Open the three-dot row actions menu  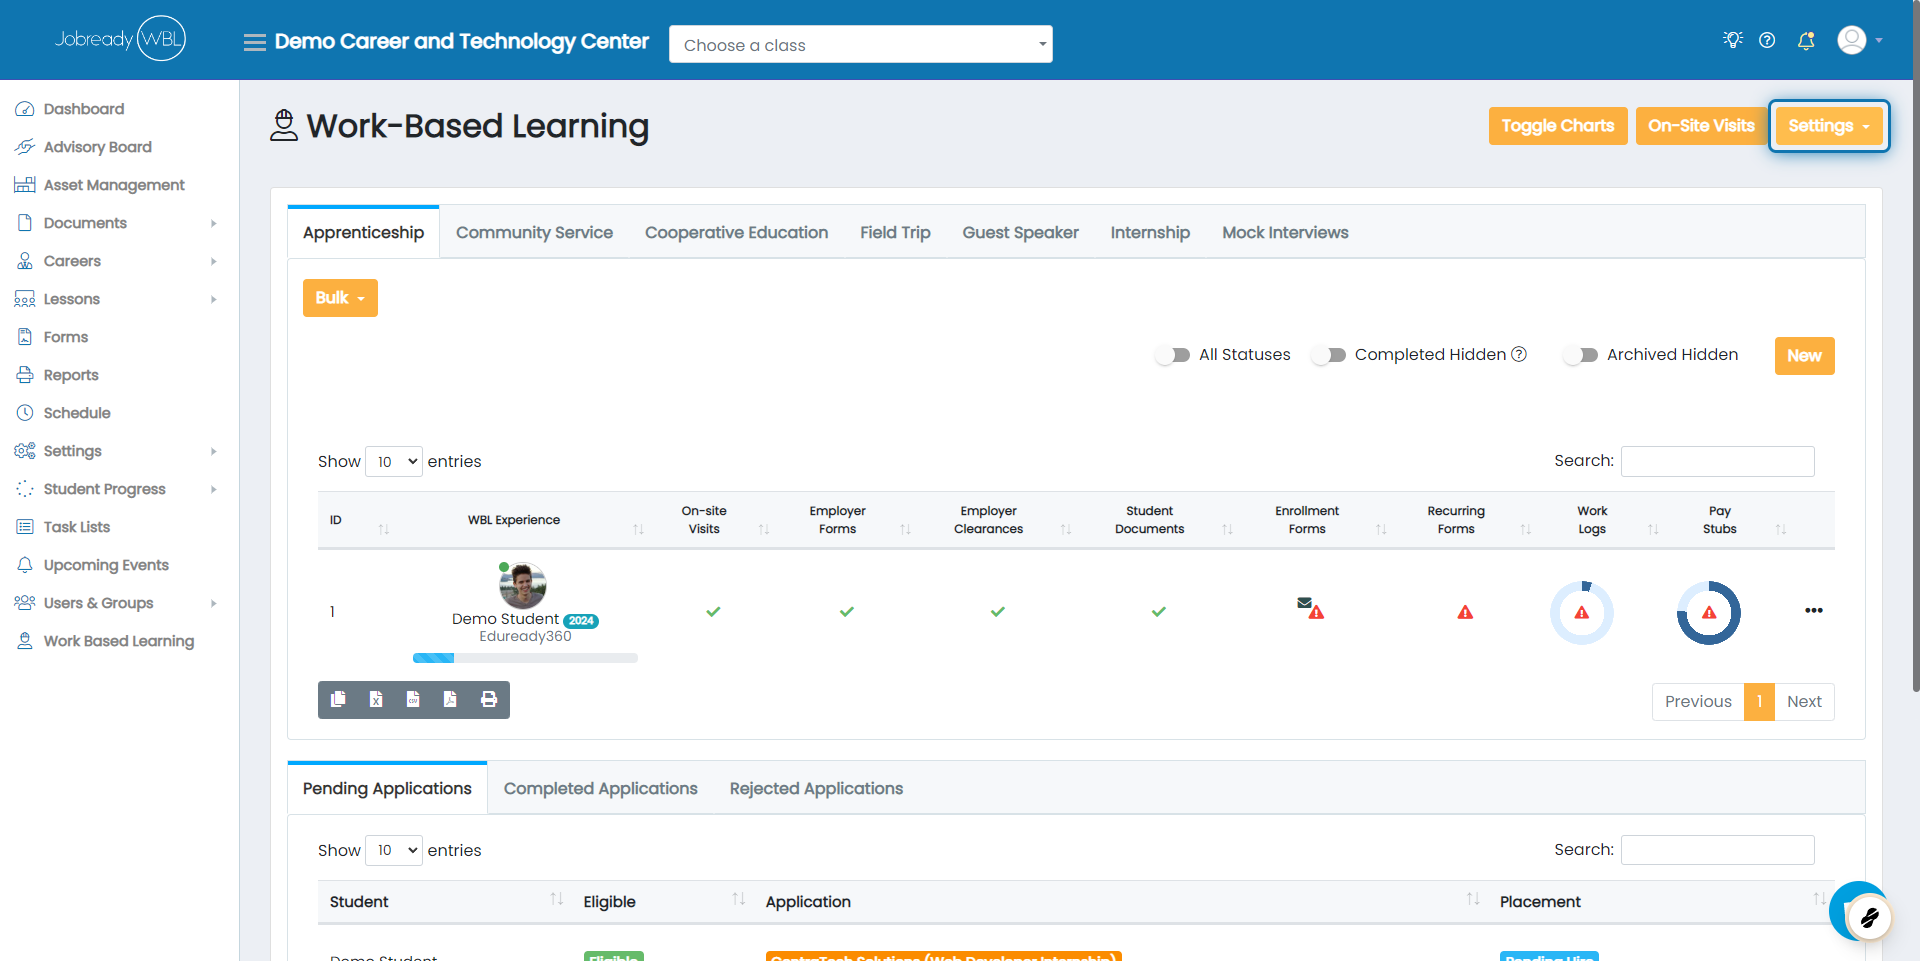(x=1814, y=610)
